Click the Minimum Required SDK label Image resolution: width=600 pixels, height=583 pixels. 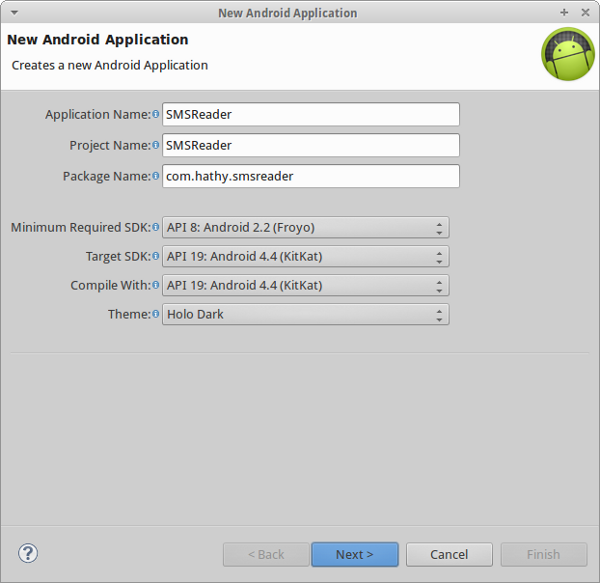click(x=81, y=227)
